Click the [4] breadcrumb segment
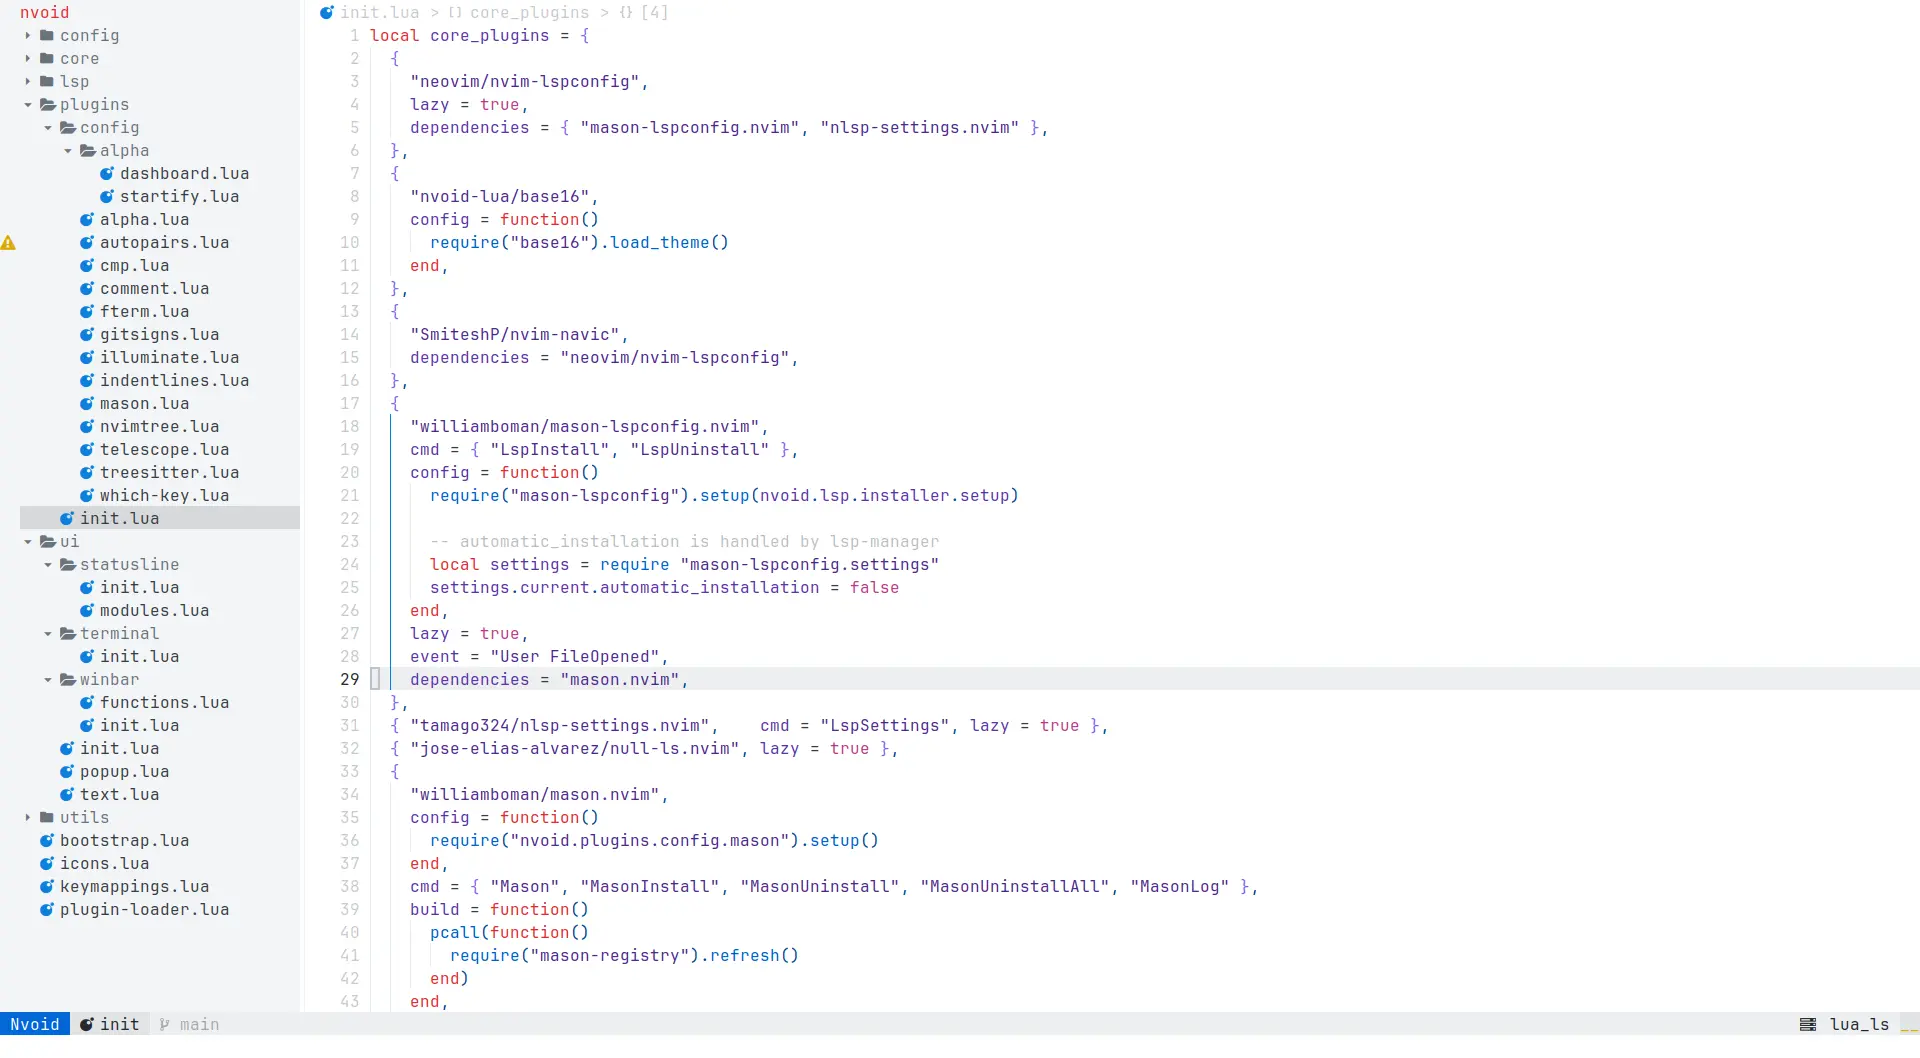 tap(655, 13)
